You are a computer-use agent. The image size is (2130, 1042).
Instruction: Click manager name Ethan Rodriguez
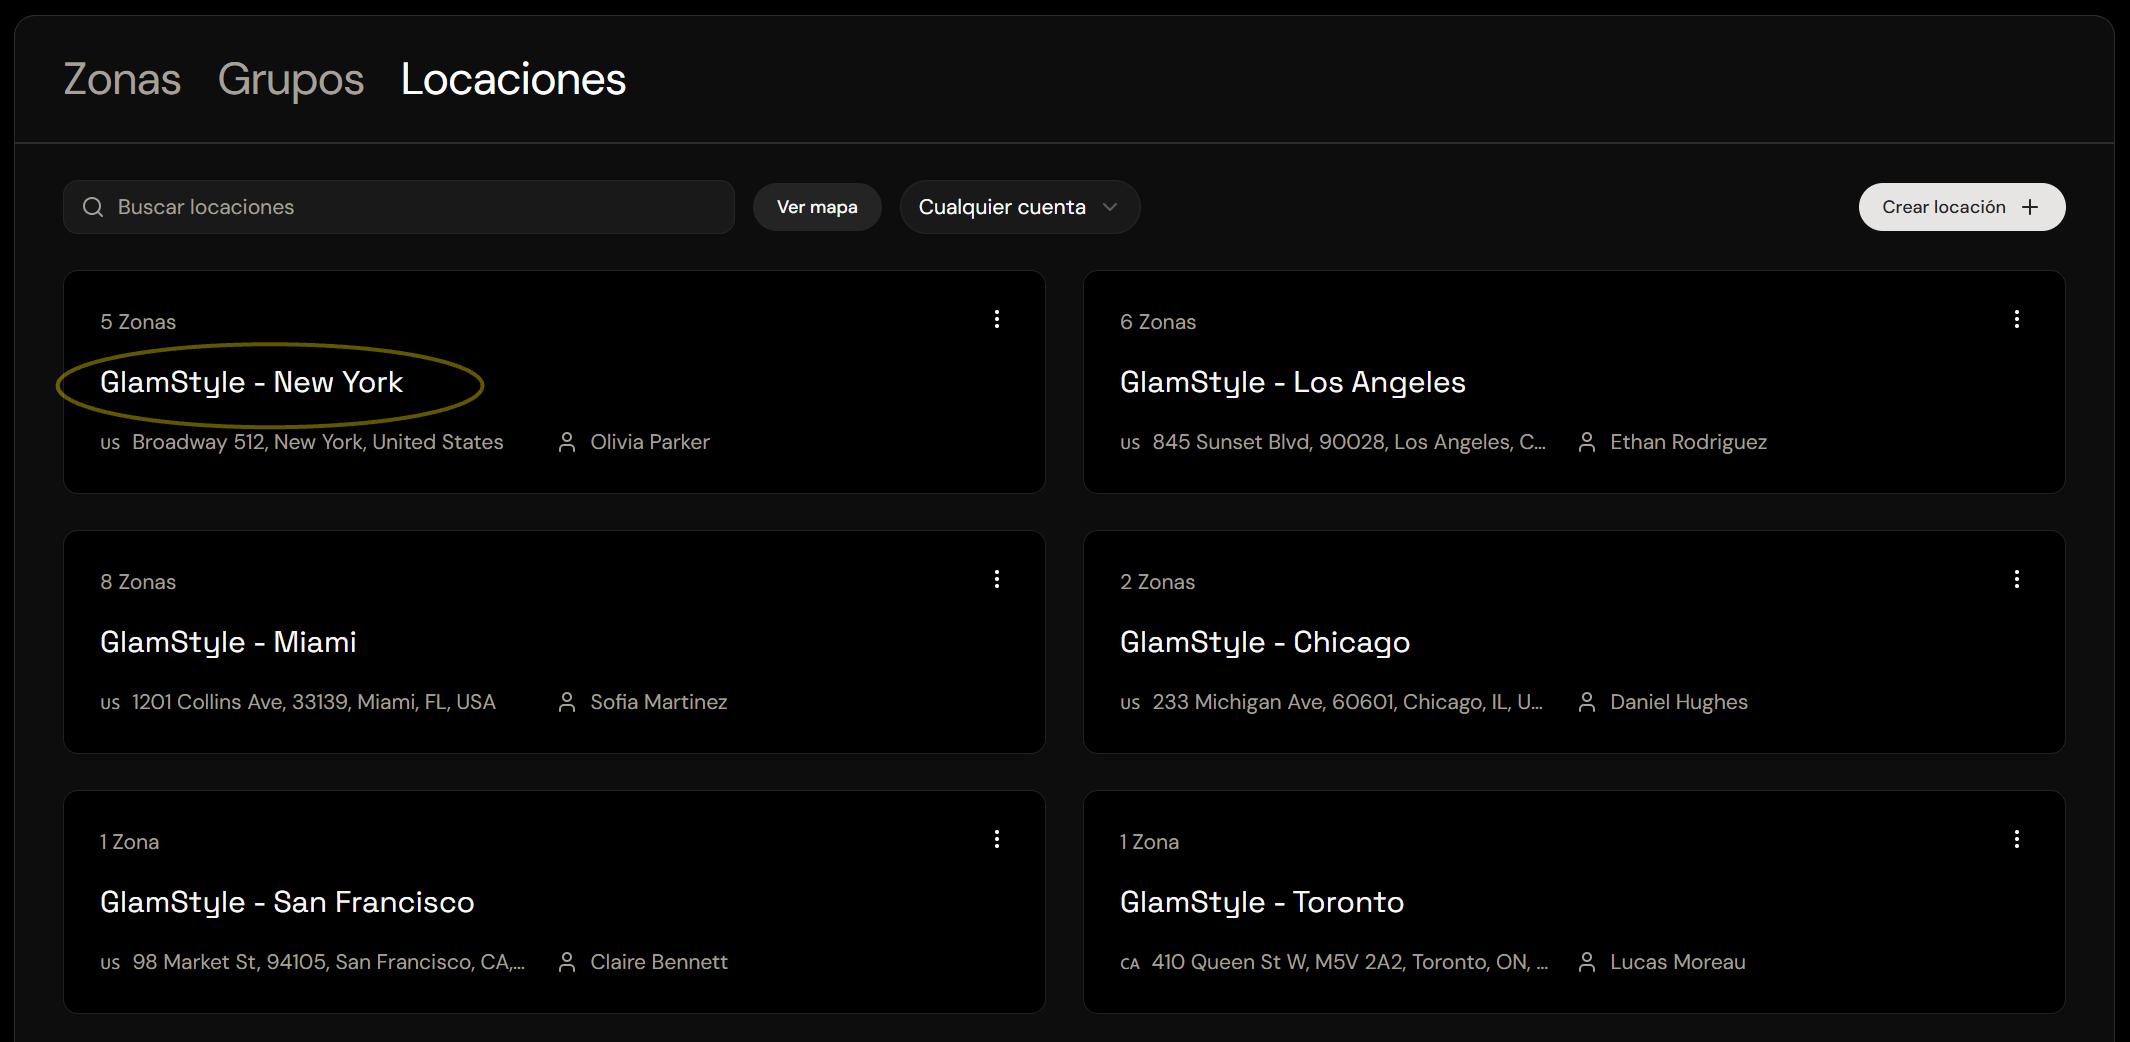click(x=1688, y=442)
